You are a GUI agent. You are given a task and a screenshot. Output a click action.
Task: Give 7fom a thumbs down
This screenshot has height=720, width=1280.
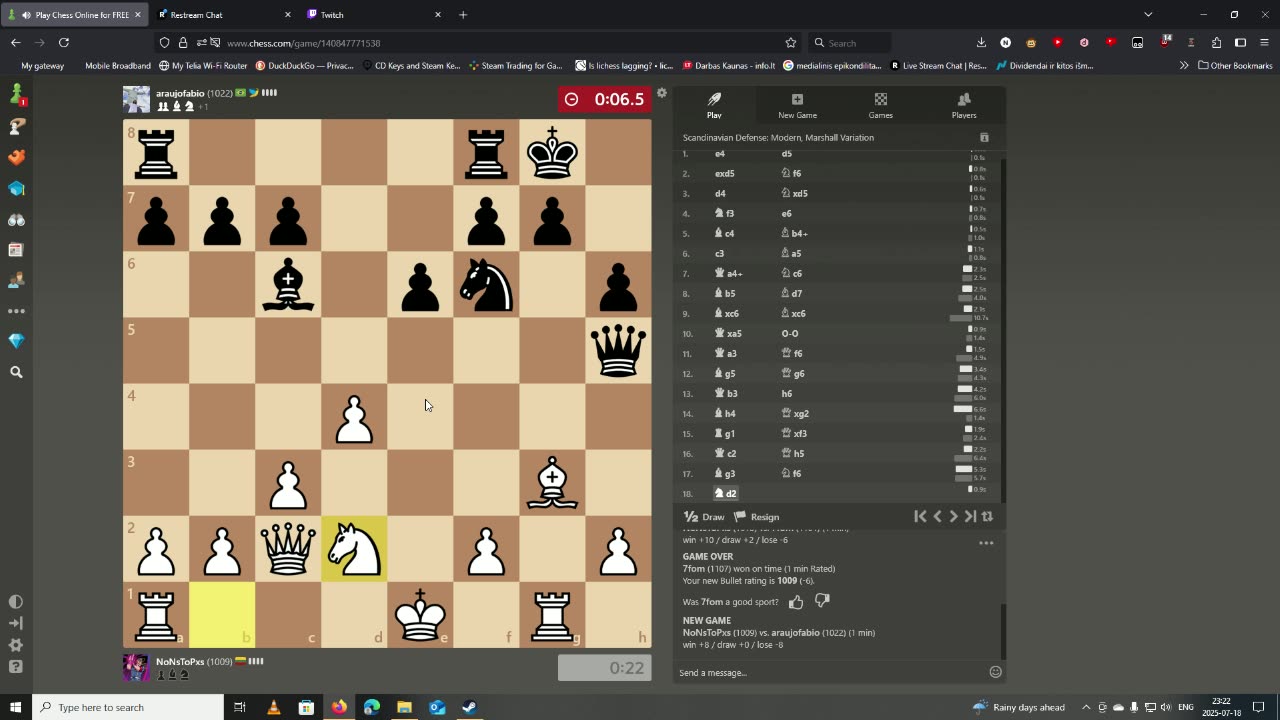822,601
